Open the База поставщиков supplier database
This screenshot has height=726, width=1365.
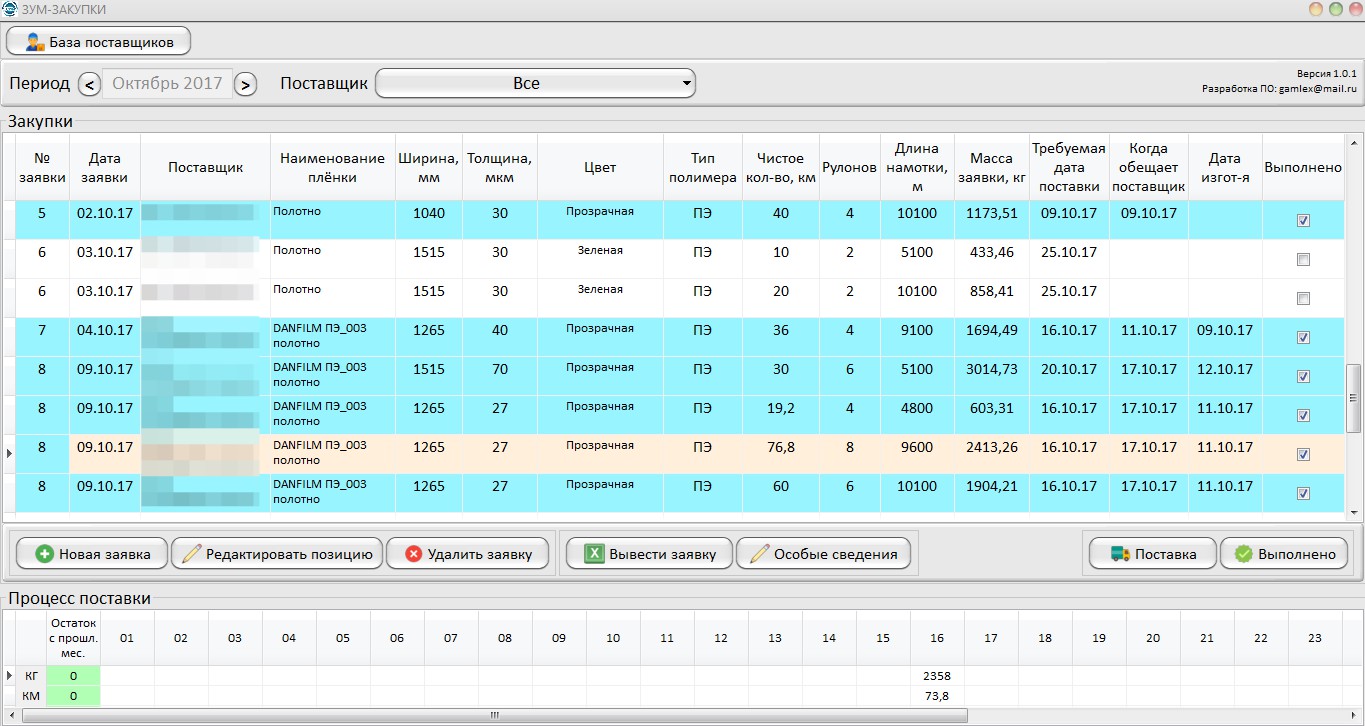tap(98, 42)
